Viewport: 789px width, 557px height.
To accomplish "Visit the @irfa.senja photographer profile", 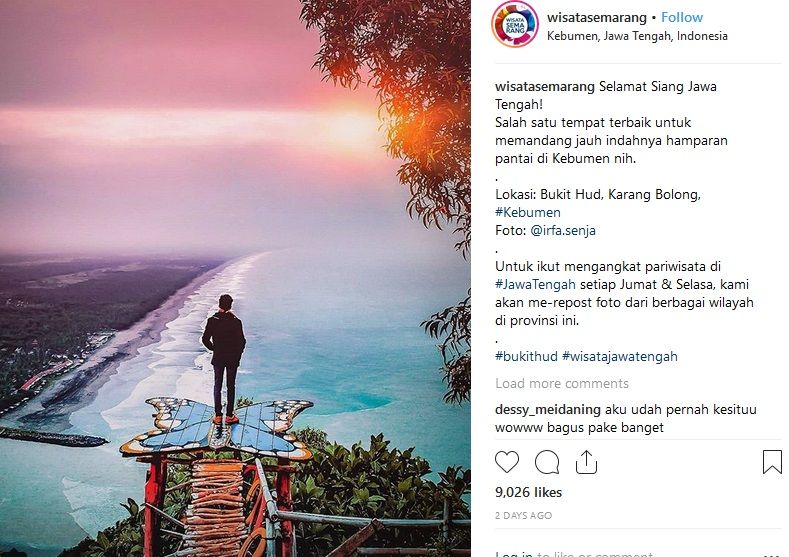I will [x=563, y=230].
